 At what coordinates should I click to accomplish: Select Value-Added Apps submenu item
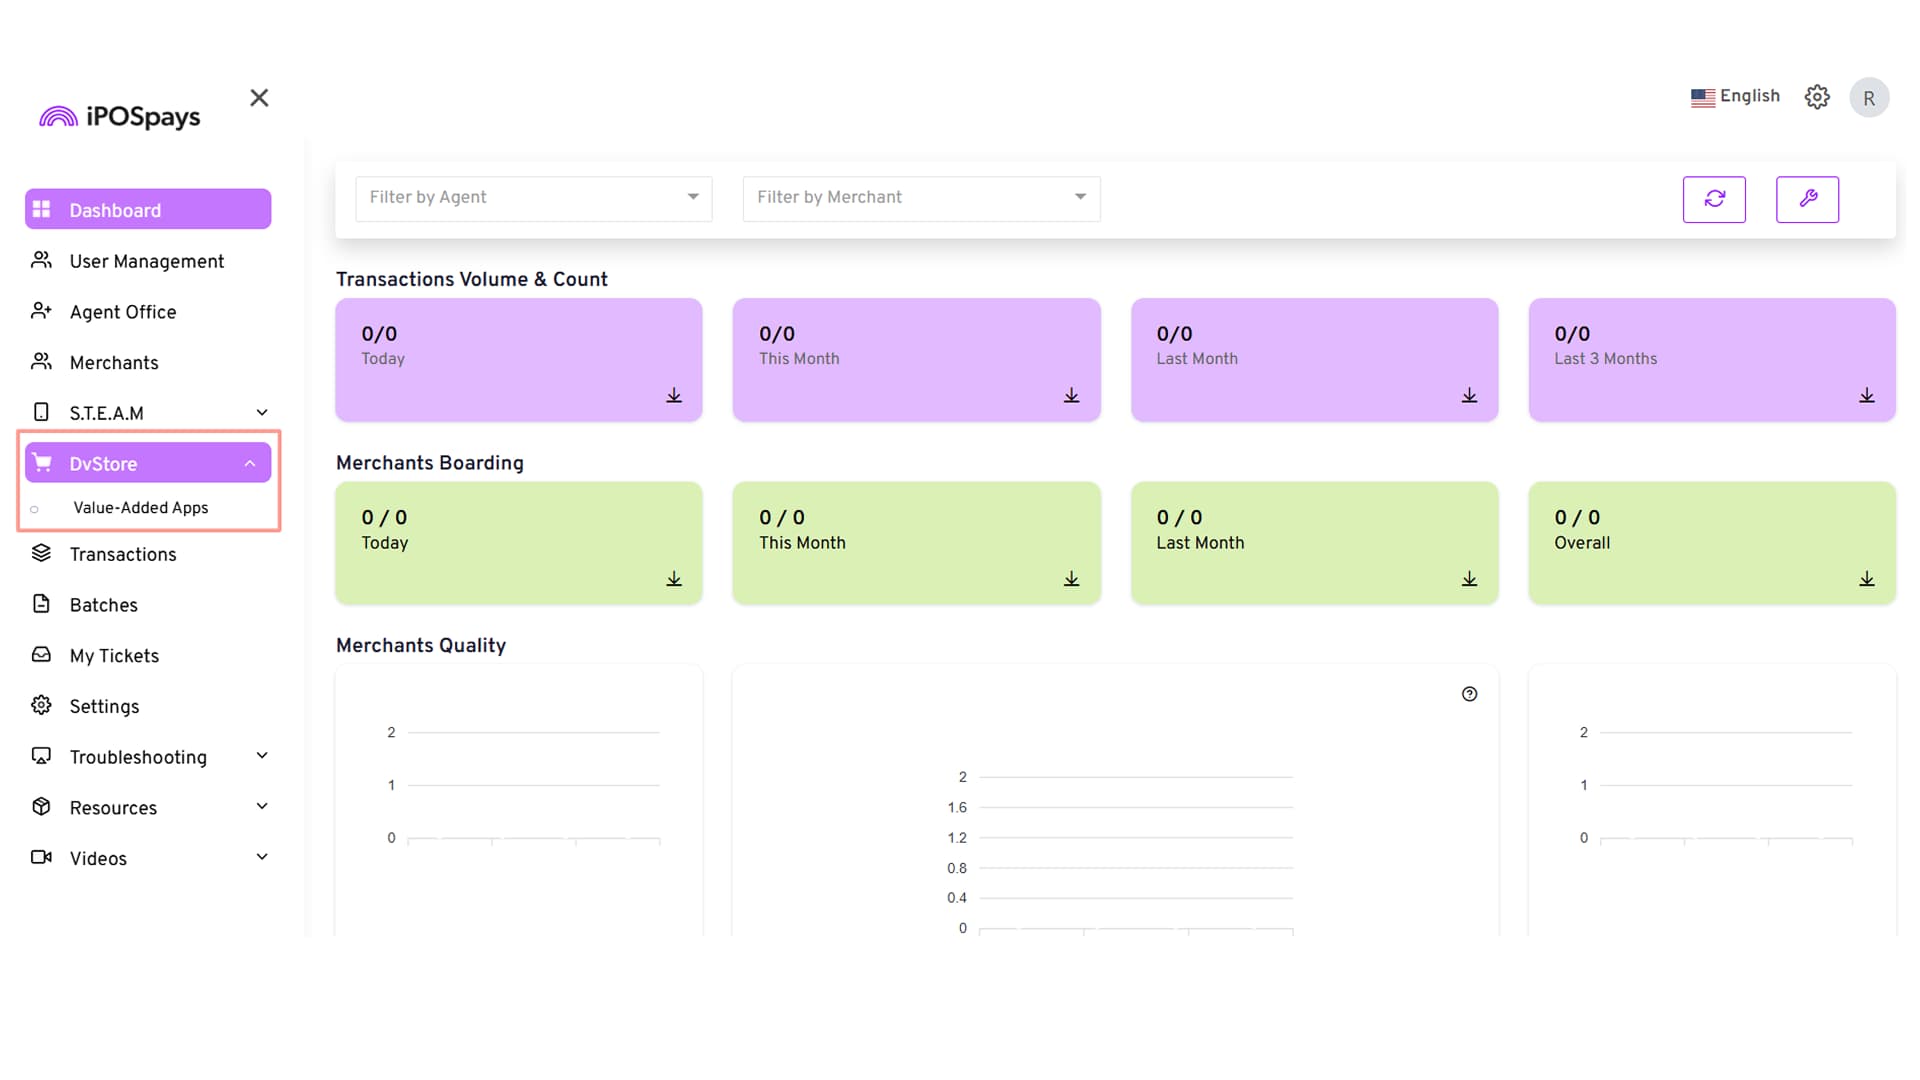[141, 508]
